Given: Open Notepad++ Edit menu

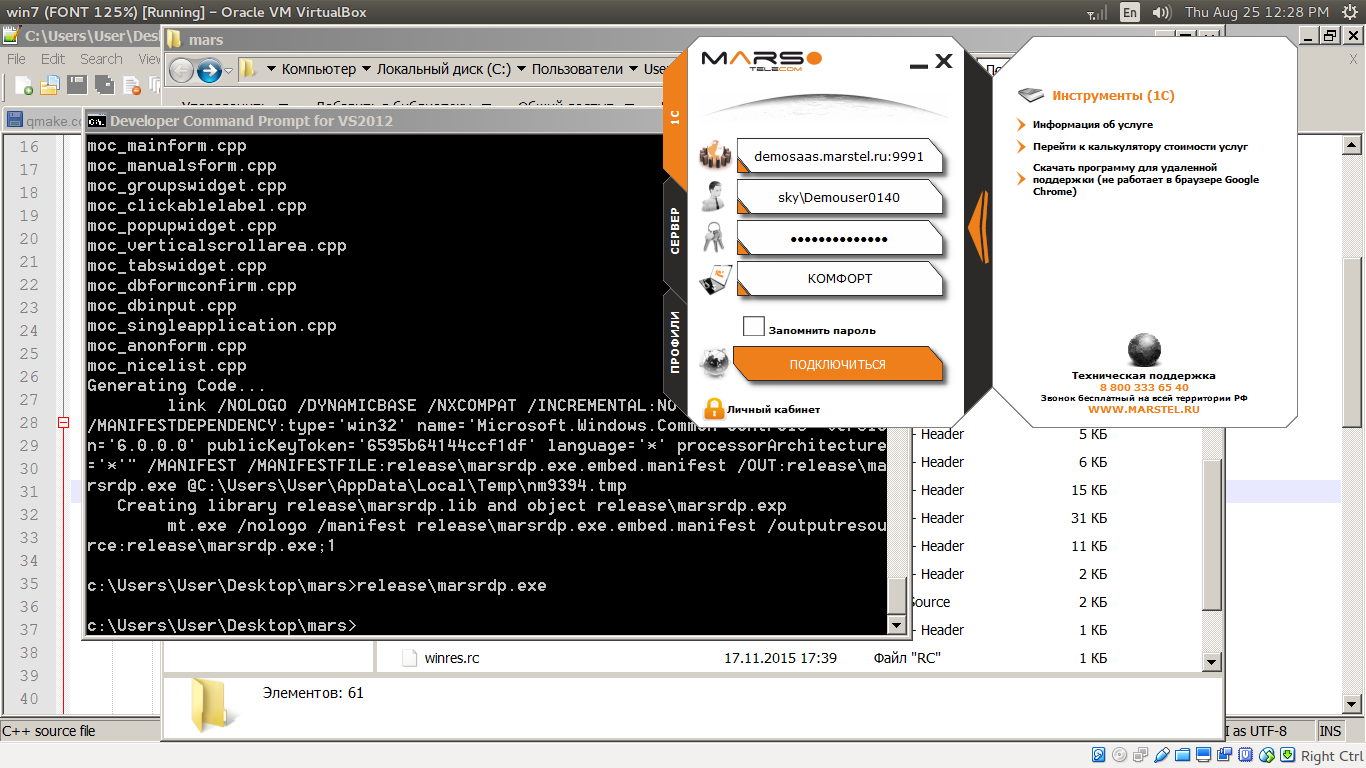Looking at the screenshot, I should tap(53, 59).
